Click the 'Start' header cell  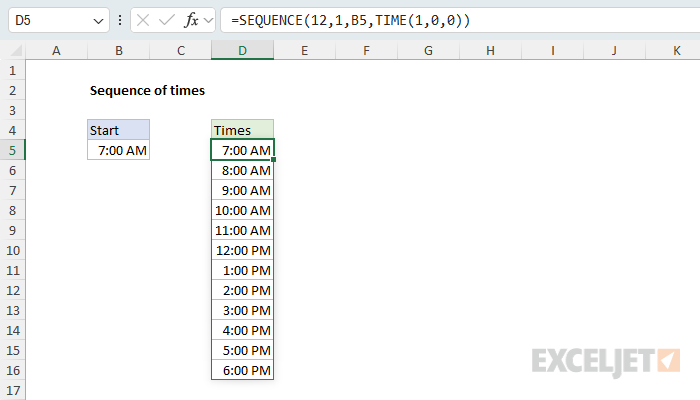pyautogui.click(x=118, y=130)
